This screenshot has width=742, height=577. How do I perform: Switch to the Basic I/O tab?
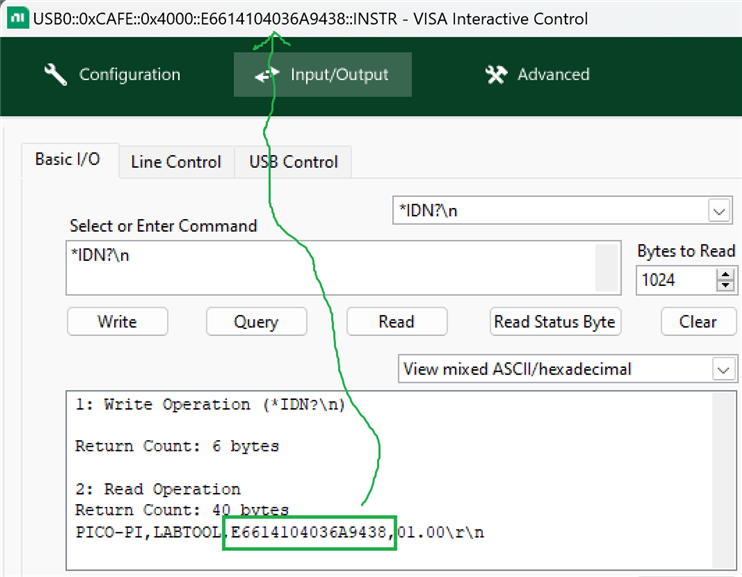[68, 160]
